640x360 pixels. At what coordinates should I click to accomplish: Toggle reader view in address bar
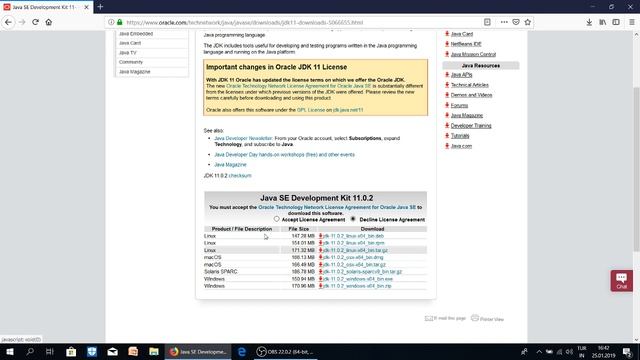click(487, 22)
